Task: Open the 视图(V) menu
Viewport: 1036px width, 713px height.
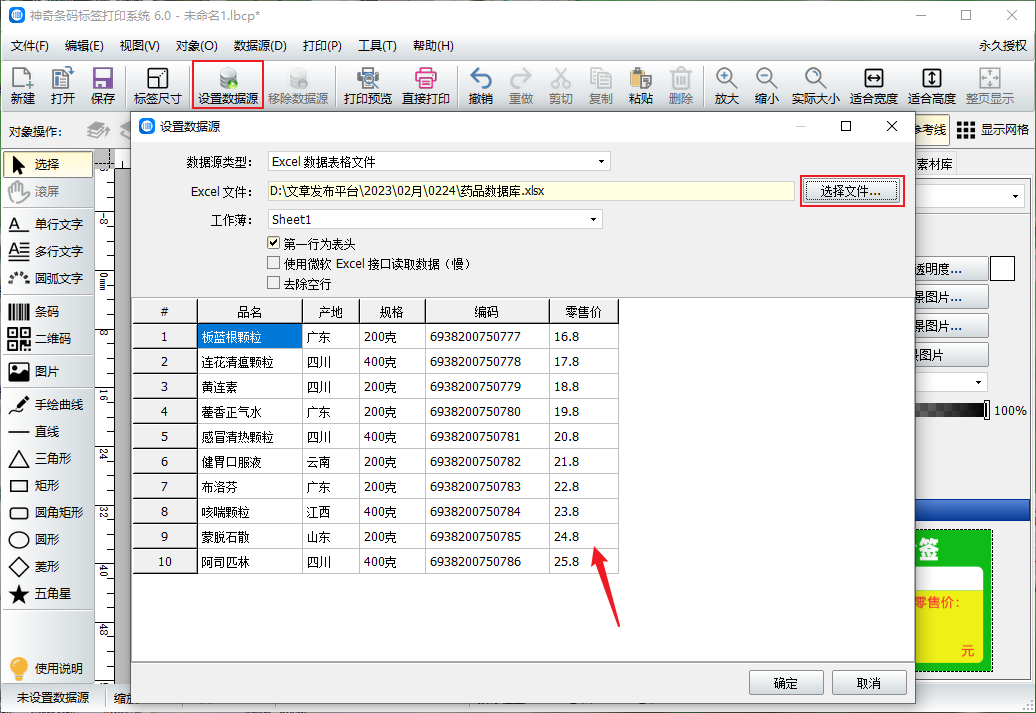Action: click(139, 46)
